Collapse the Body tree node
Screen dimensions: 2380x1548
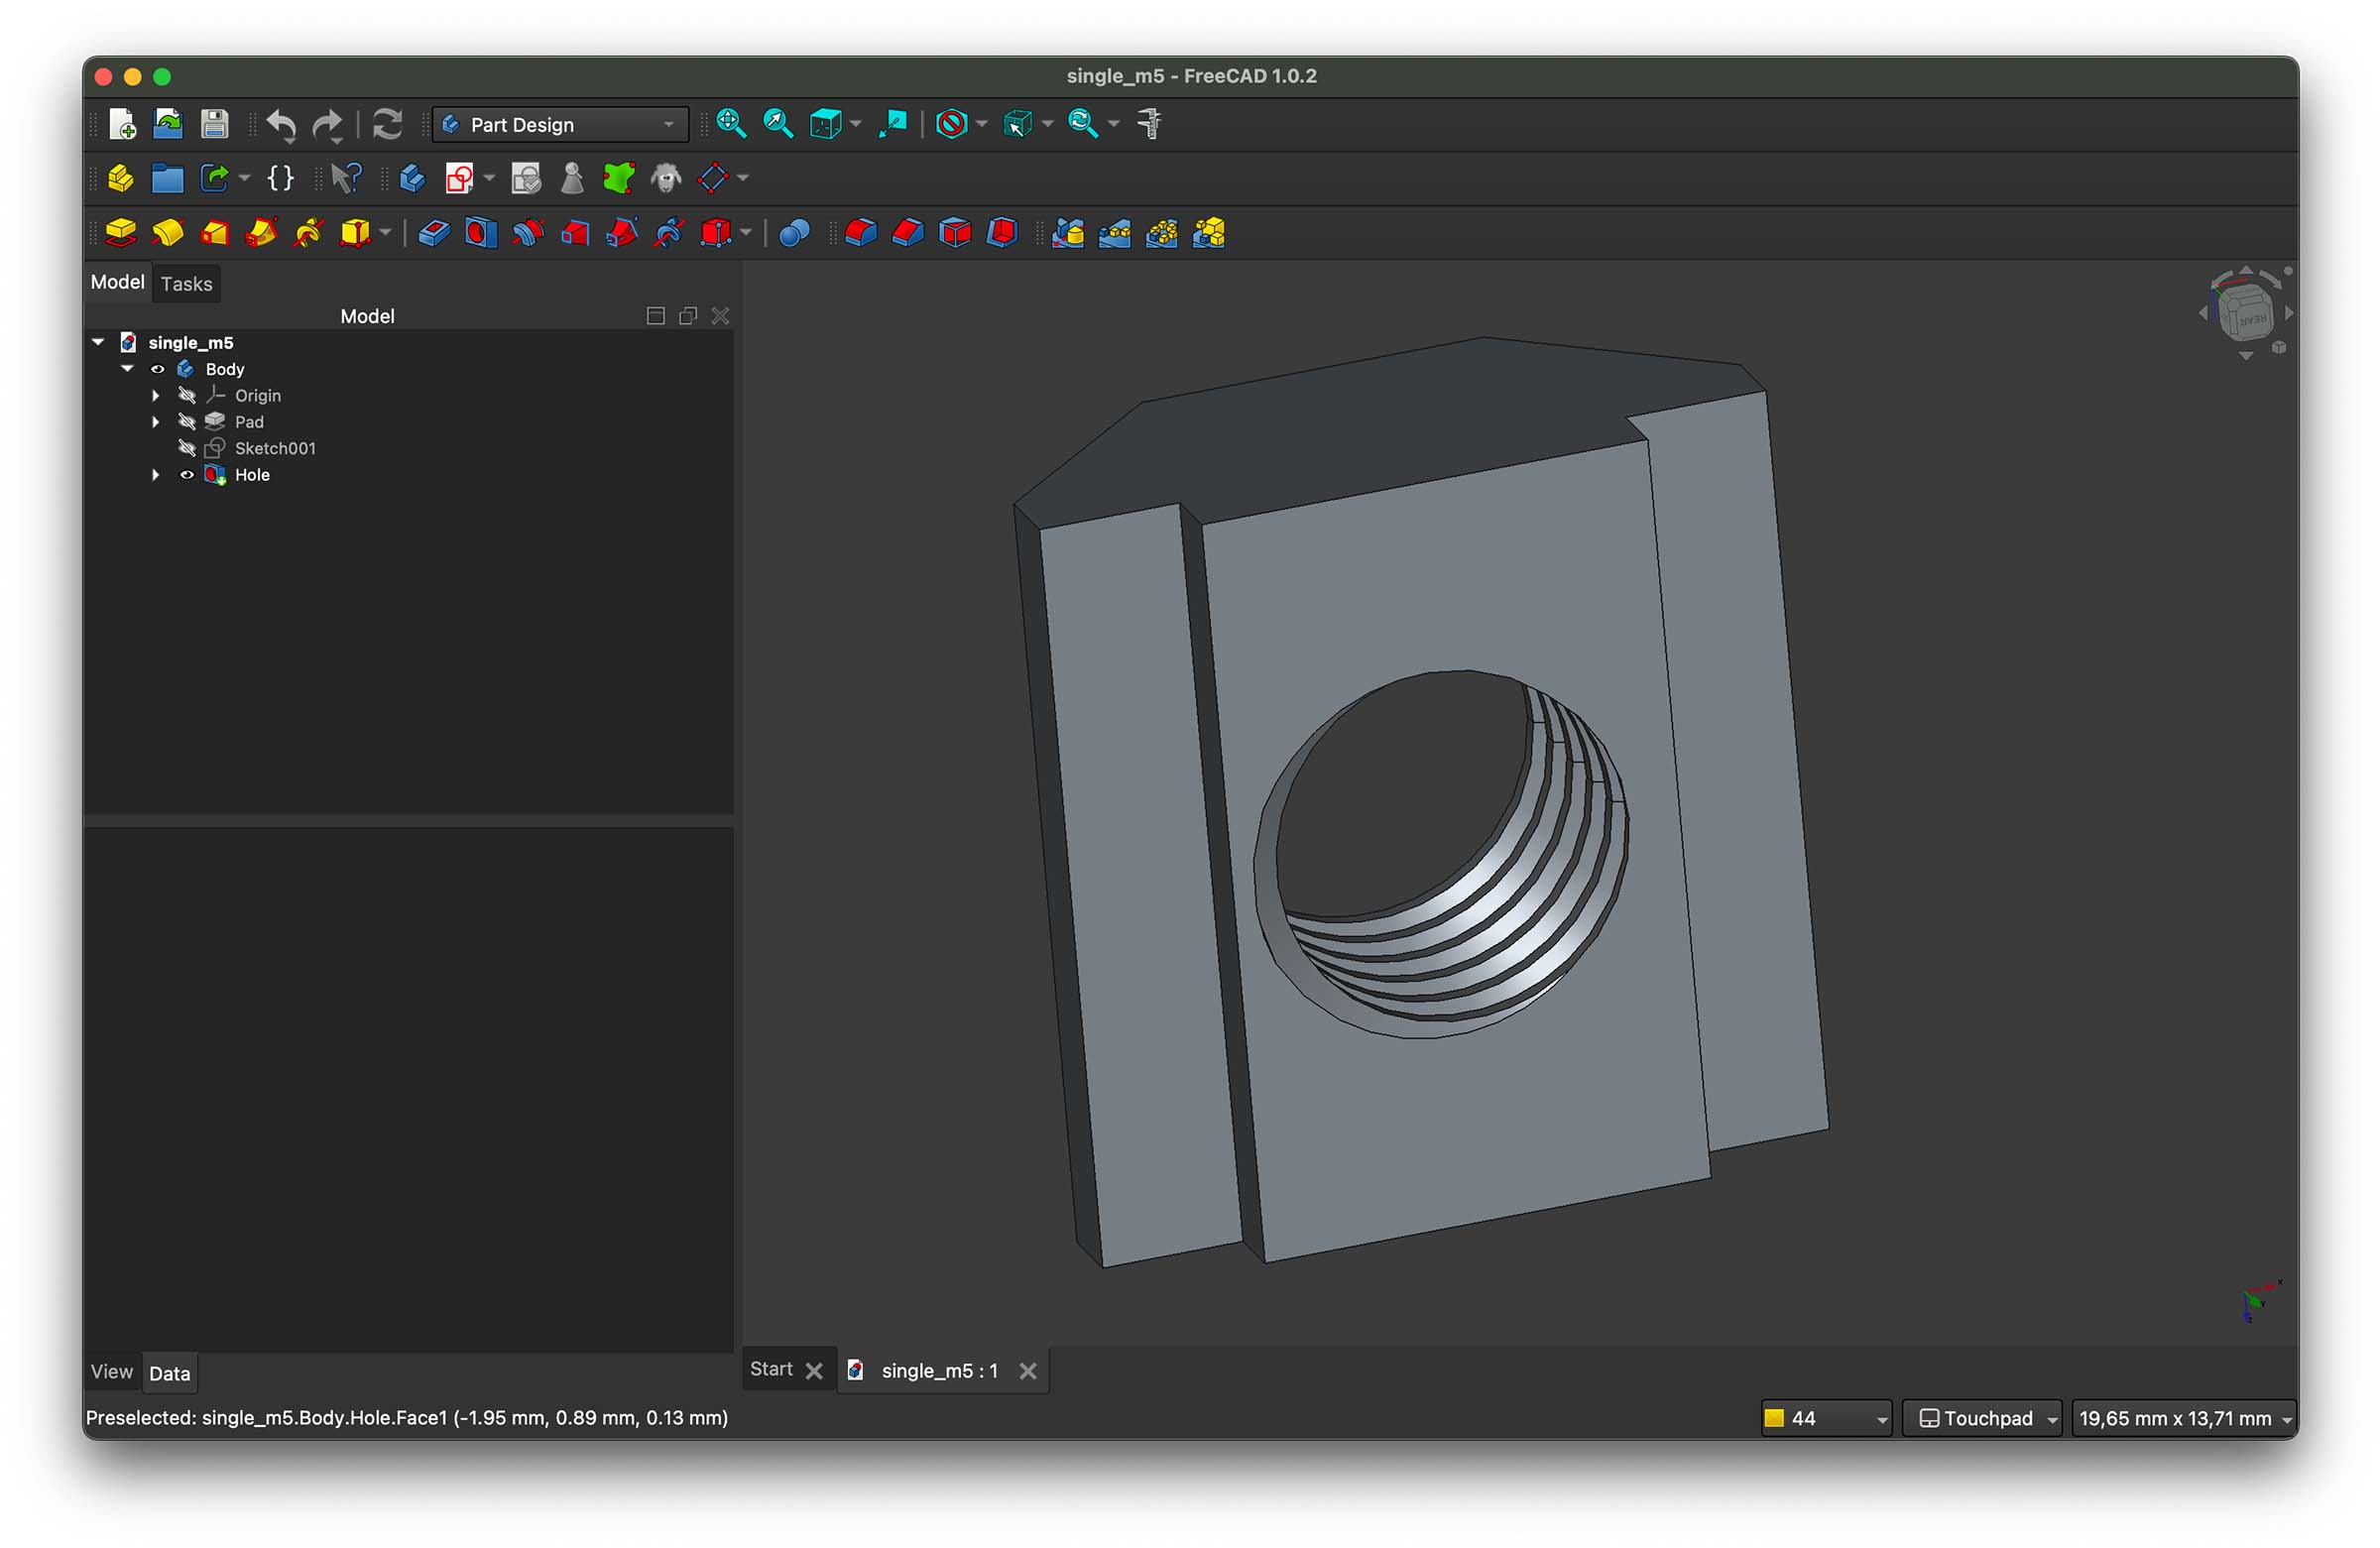127,369
